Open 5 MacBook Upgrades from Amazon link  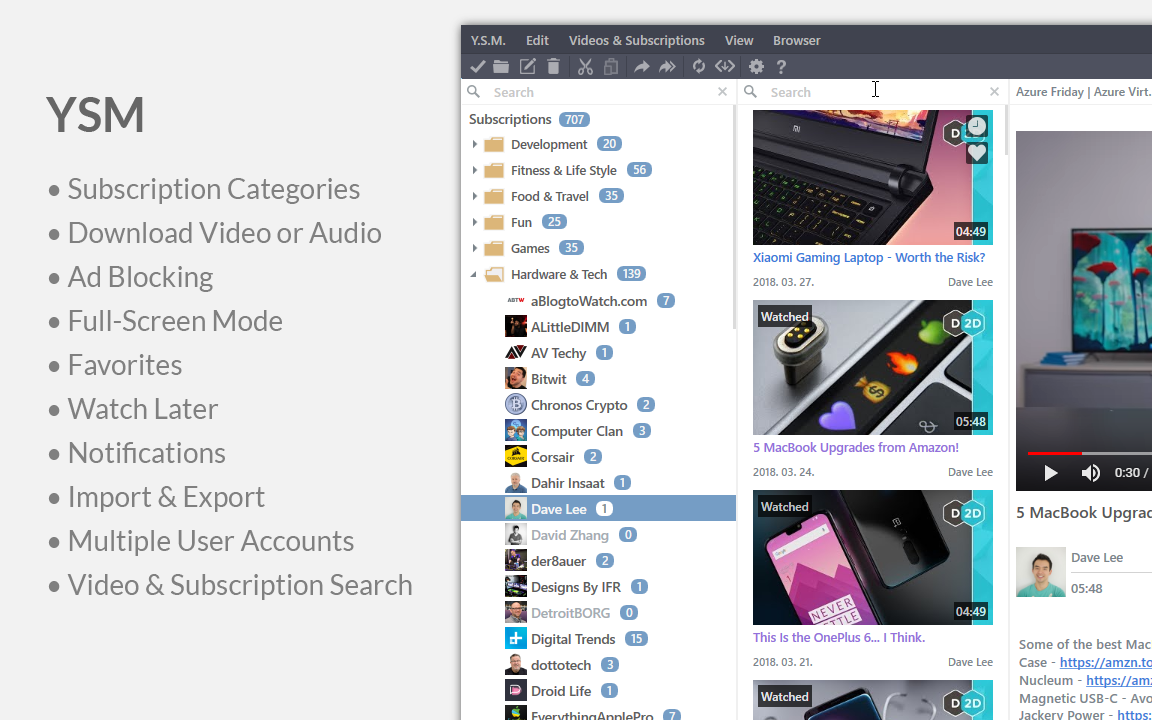[856, 447]
